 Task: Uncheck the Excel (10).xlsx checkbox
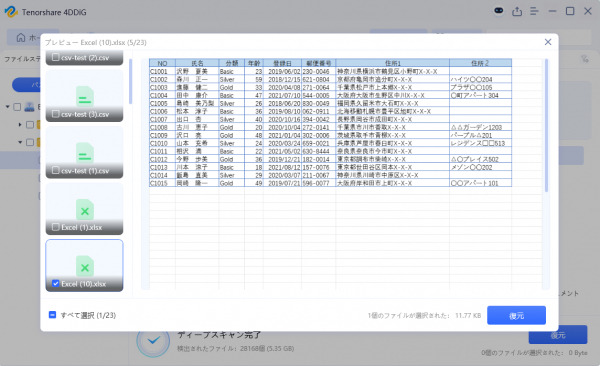tap(55, 284)
